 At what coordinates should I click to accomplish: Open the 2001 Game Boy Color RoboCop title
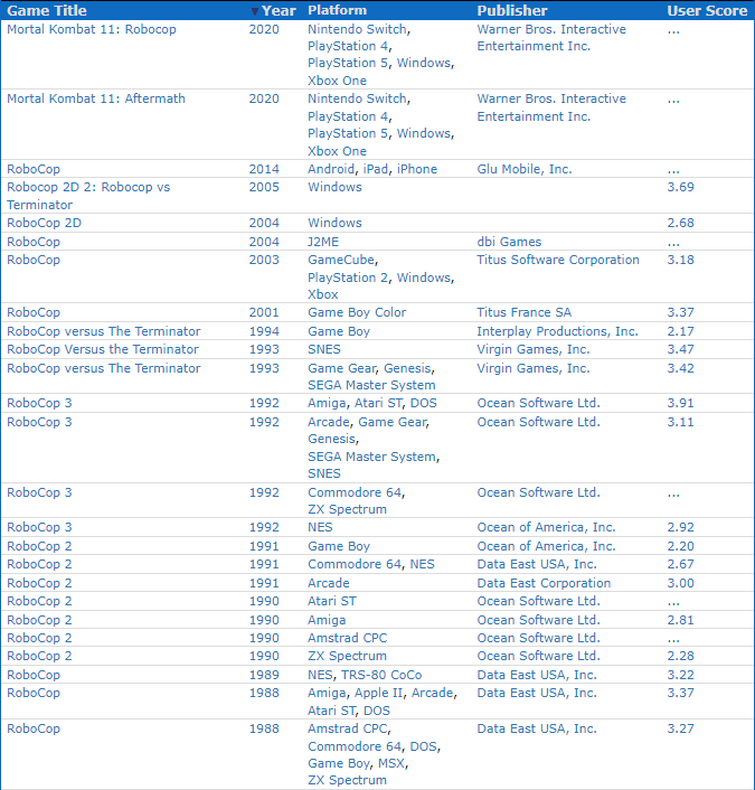[33, 312]
